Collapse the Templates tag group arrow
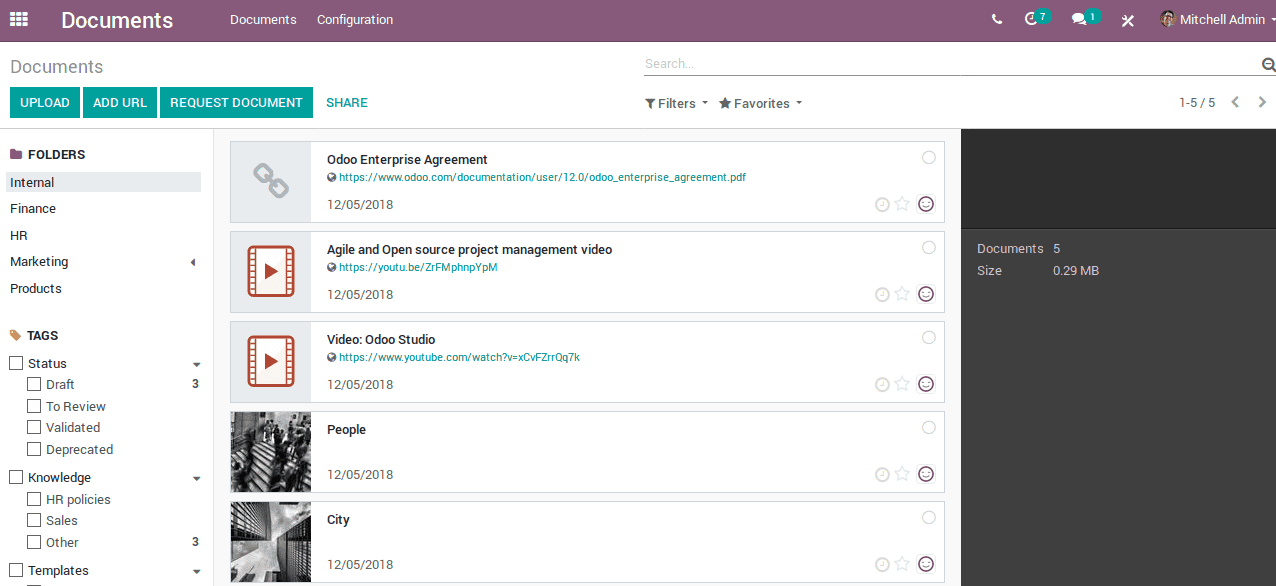This screenshot has width=1276, height=586. [x=196, y=572]
